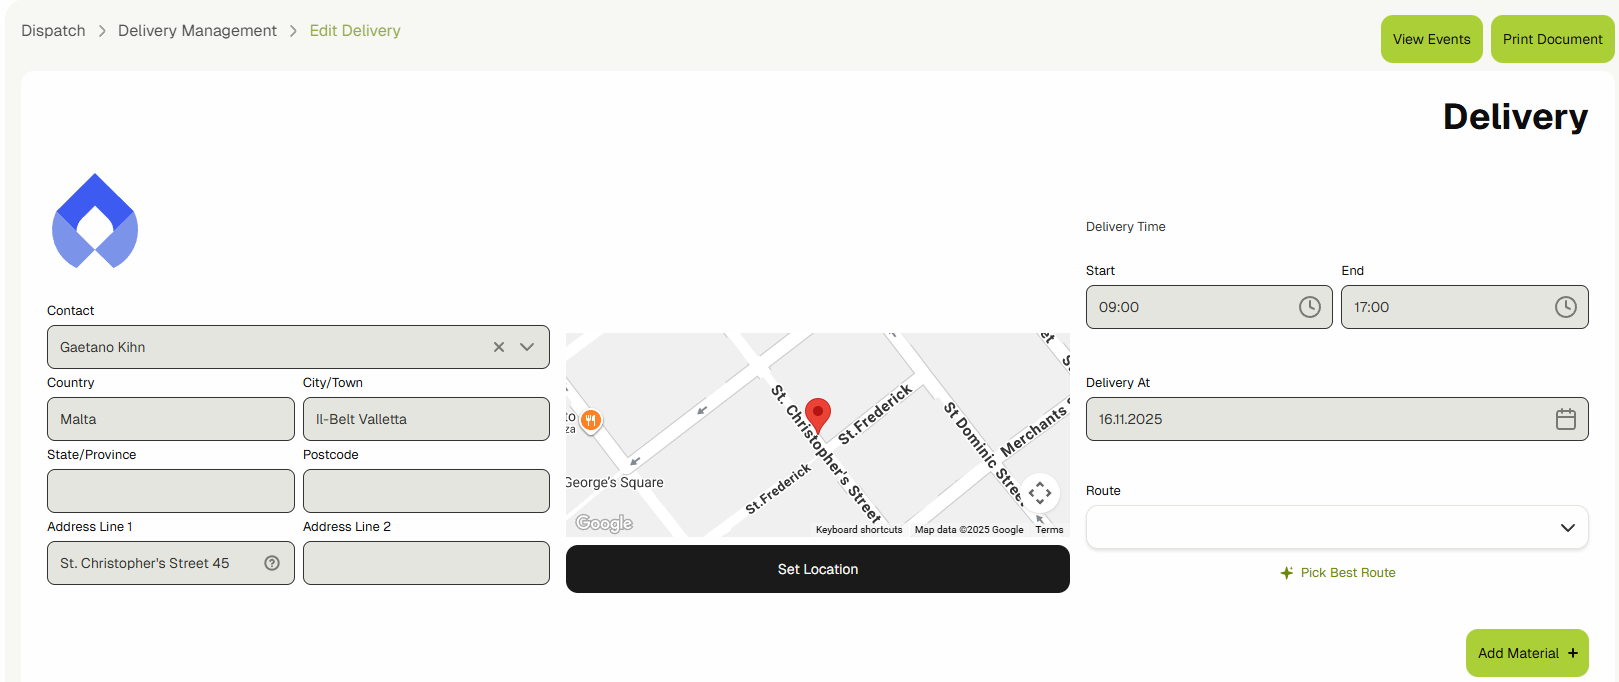The image size is (1619, 682).
Task: Click the Add Material button
Action: [x=1526, y=653]
